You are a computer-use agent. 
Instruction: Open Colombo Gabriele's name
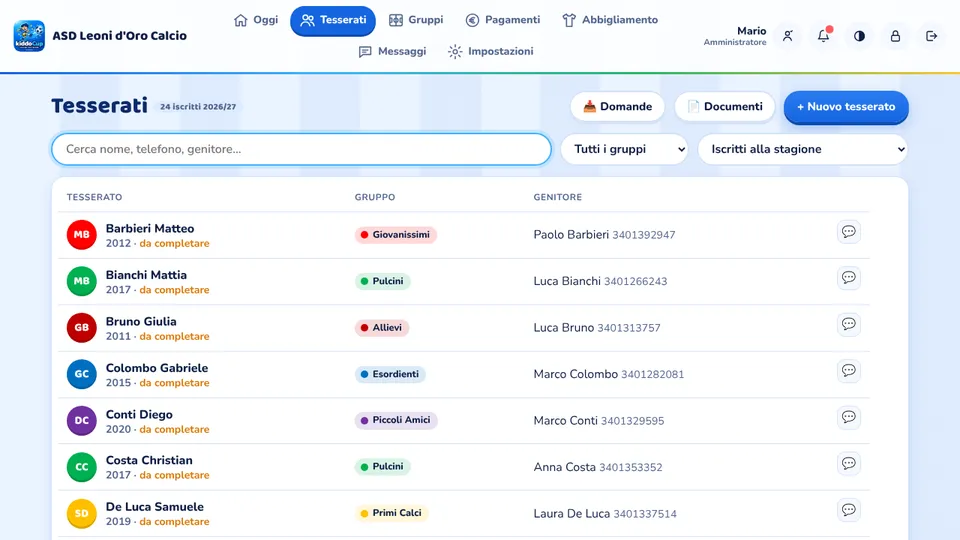pos(157,368)
